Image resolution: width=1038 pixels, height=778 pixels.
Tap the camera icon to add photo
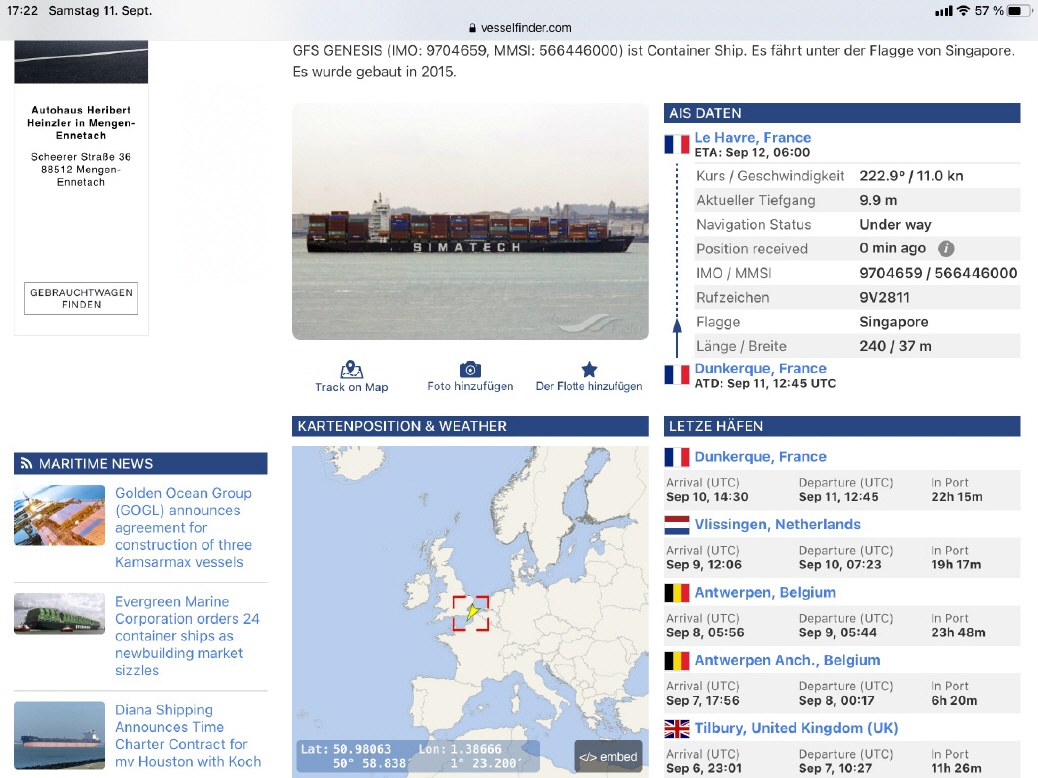[x=470, y=369]
